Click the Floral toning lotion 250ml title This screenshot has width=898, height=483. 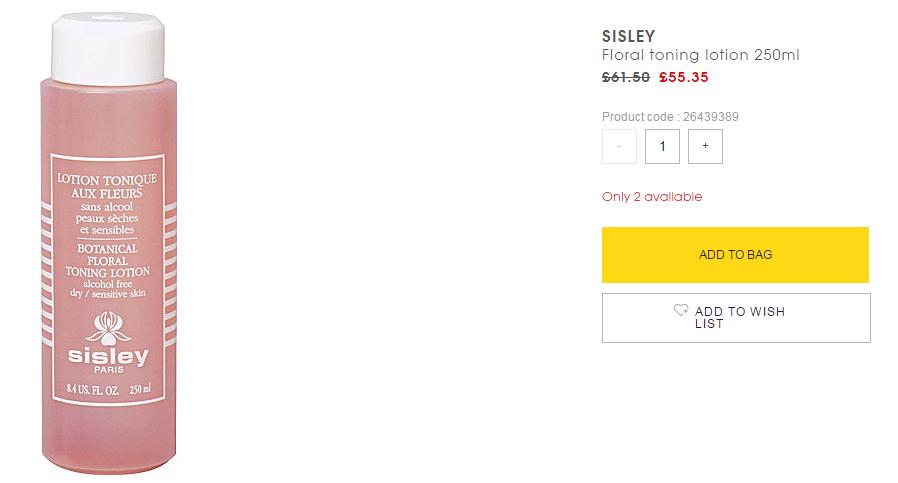click(700, 56)
